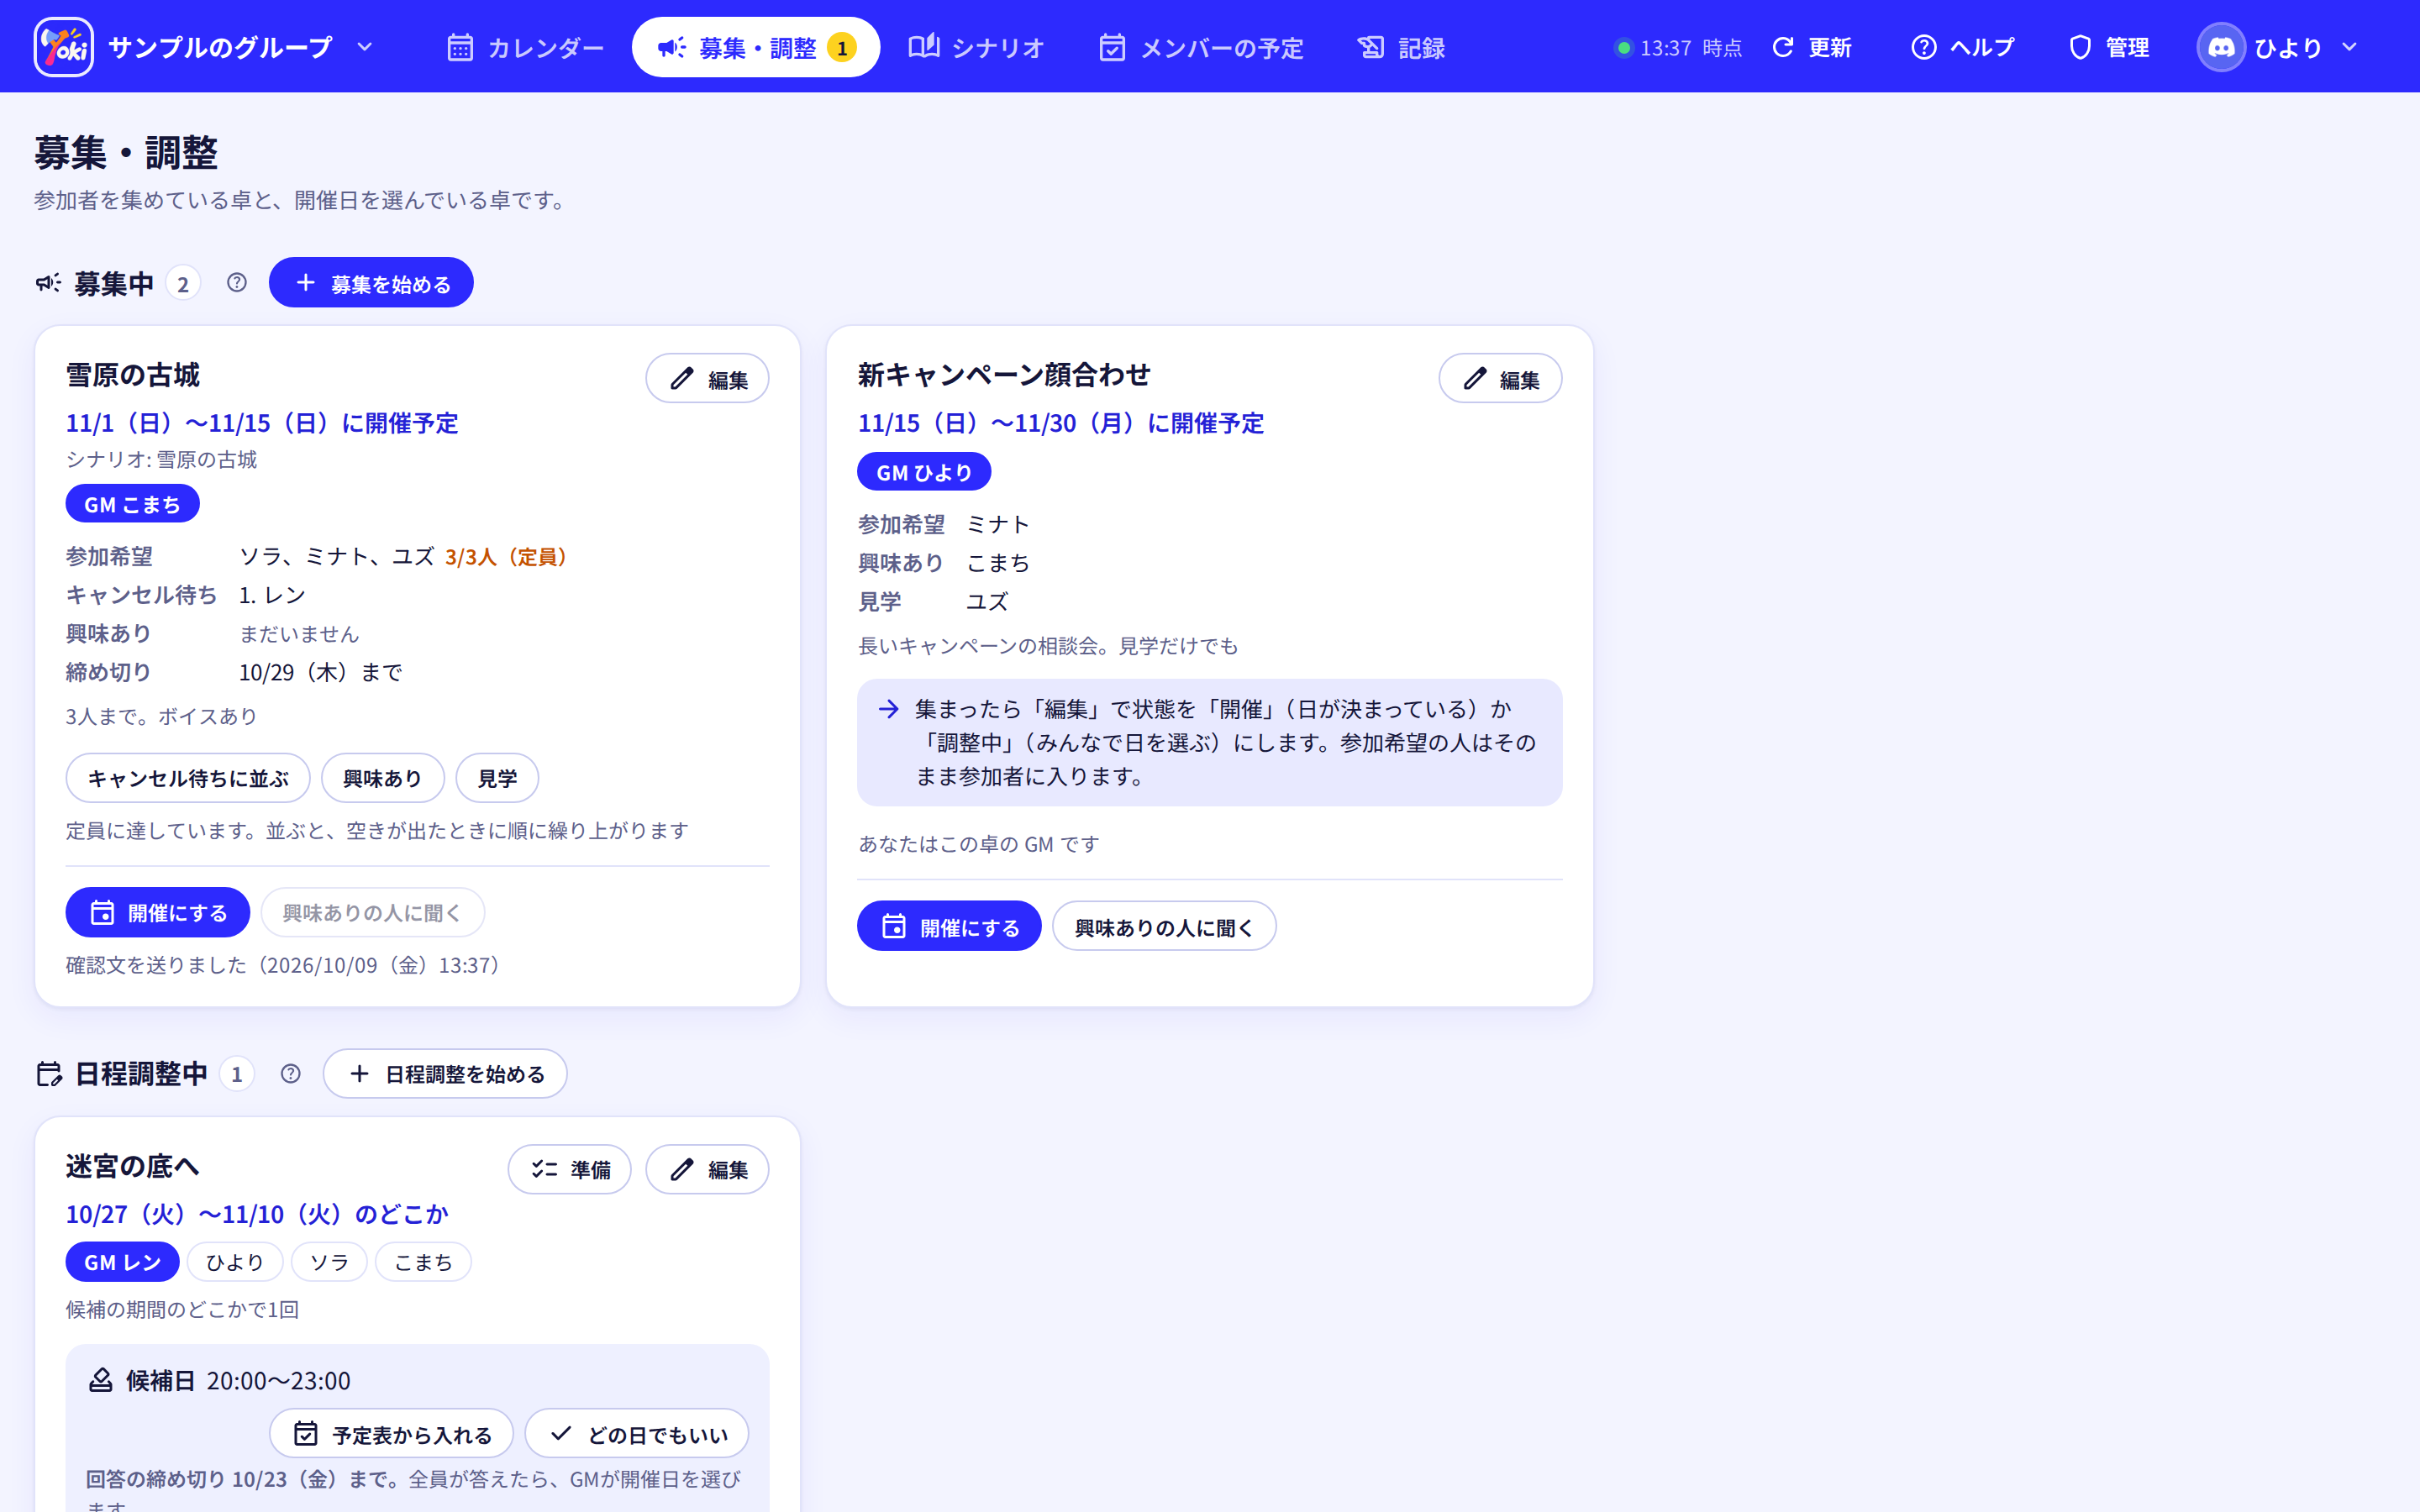Screen dimensions: 2420x1512
Task: Open the メンバーの予定 tab
Action: tap(1201, 47)
